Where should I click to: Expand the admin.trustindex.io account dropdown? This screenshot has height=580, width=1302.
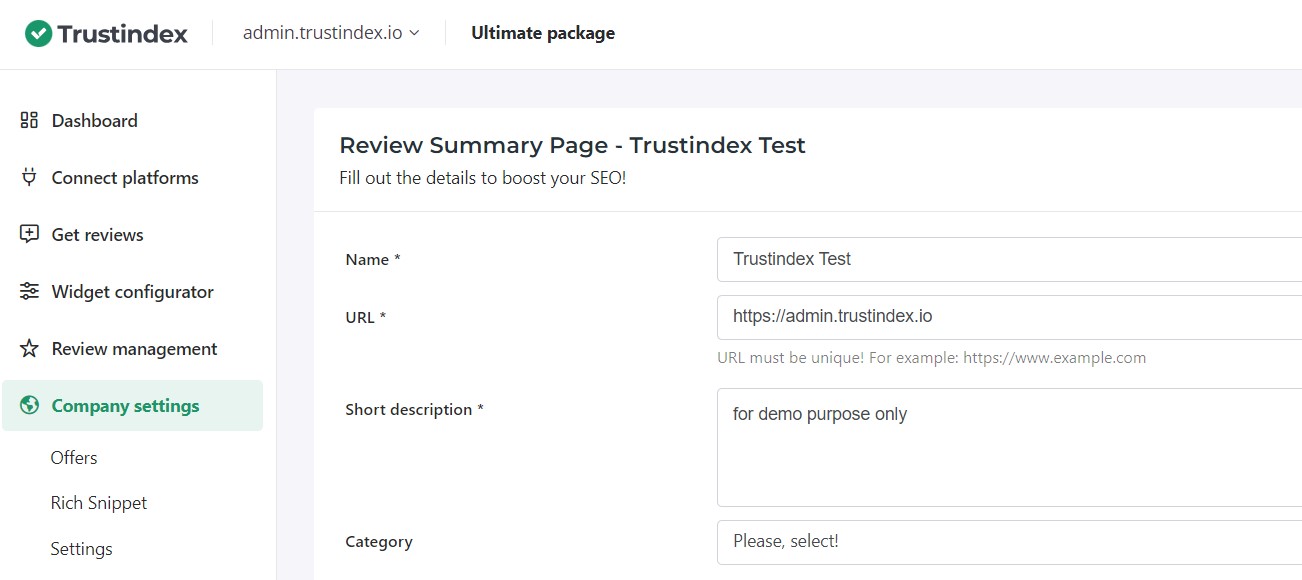[331, 33]
